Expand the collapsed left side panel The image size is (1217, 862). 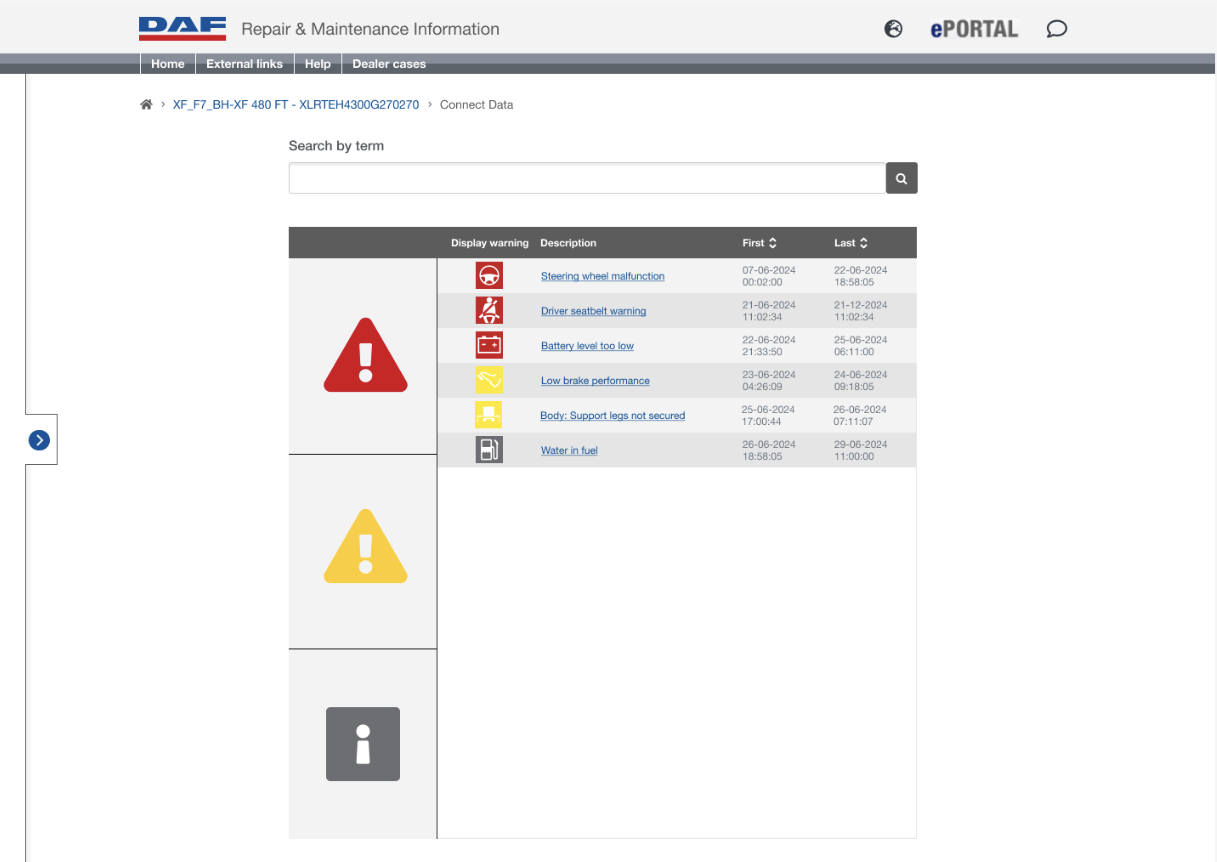tap(39, 439)
